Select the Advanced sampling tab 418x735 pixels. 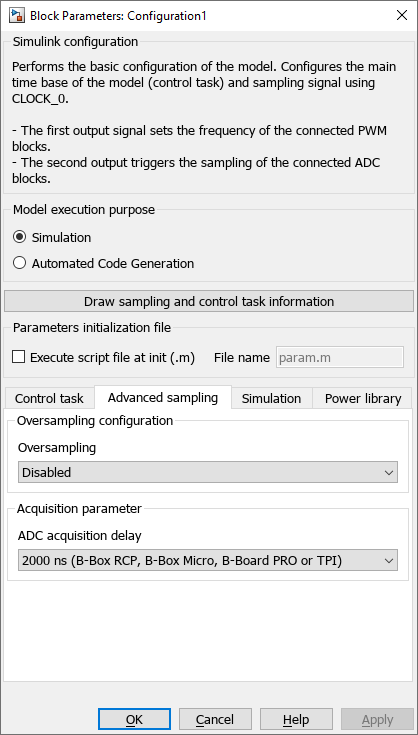point(163,398)
